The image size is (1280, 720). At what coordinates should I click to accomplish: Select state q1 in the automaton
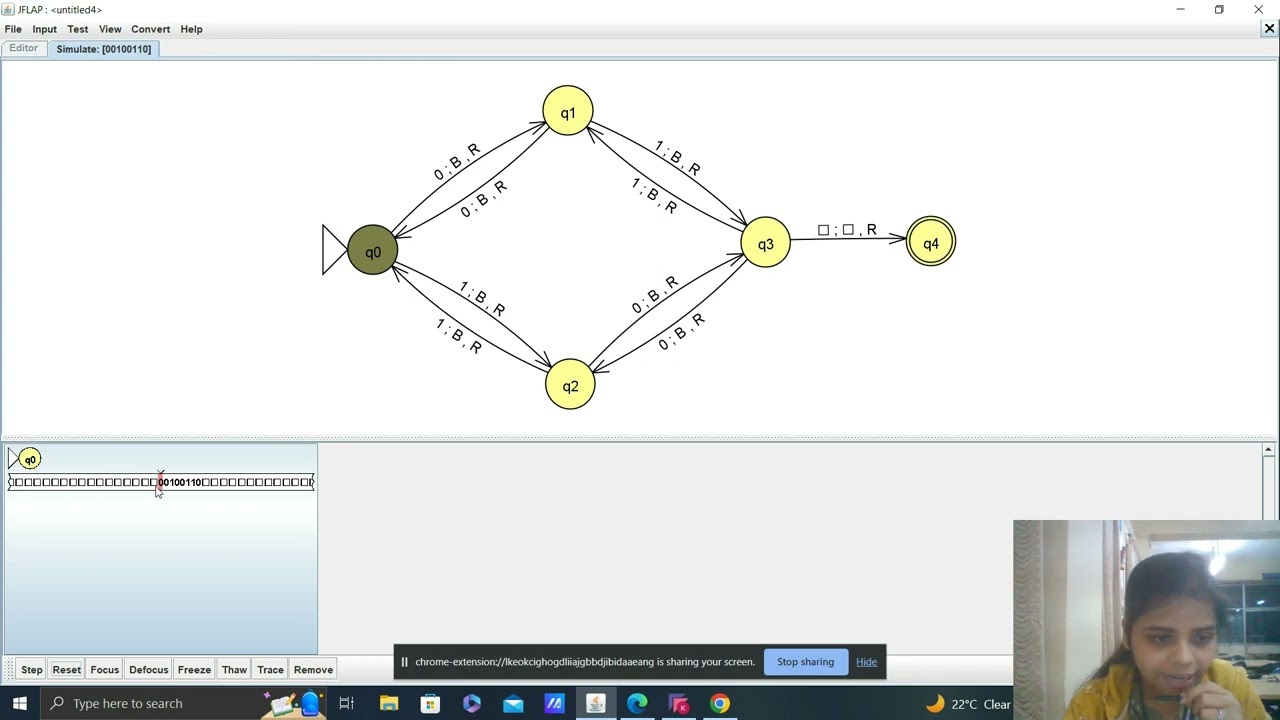[x=568, y=112]
